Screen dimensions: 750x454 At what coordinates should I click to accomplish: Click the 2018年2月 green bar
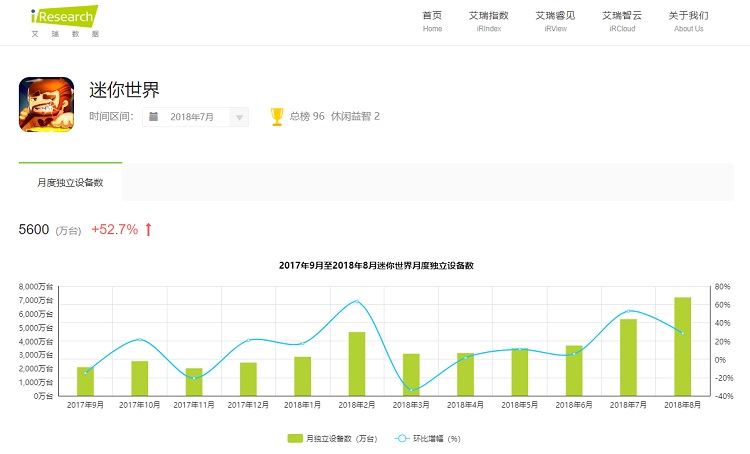pos(357,364)
